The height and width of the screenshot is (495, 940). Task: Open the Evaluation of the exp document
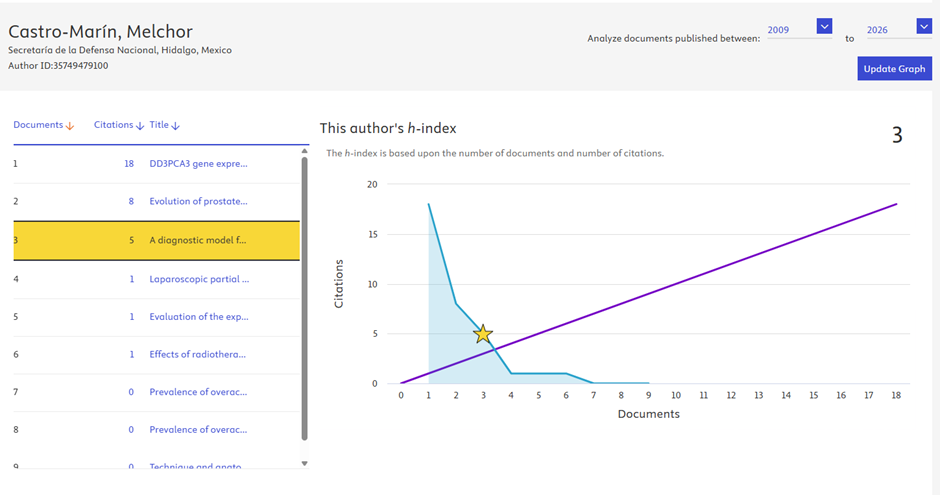tap(198, 317)
